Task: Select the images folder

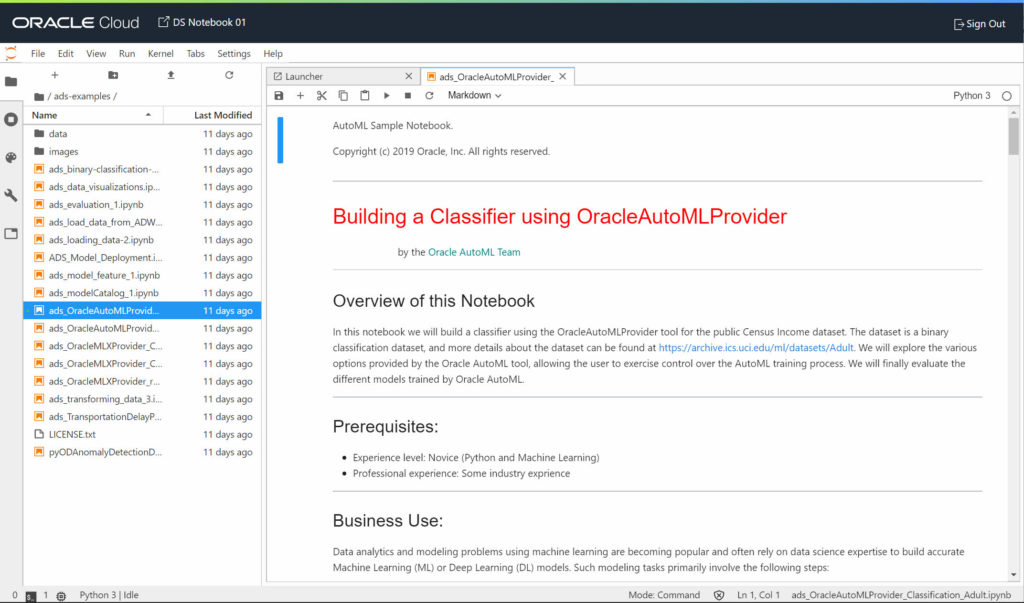Action: [x=142, y=152]
